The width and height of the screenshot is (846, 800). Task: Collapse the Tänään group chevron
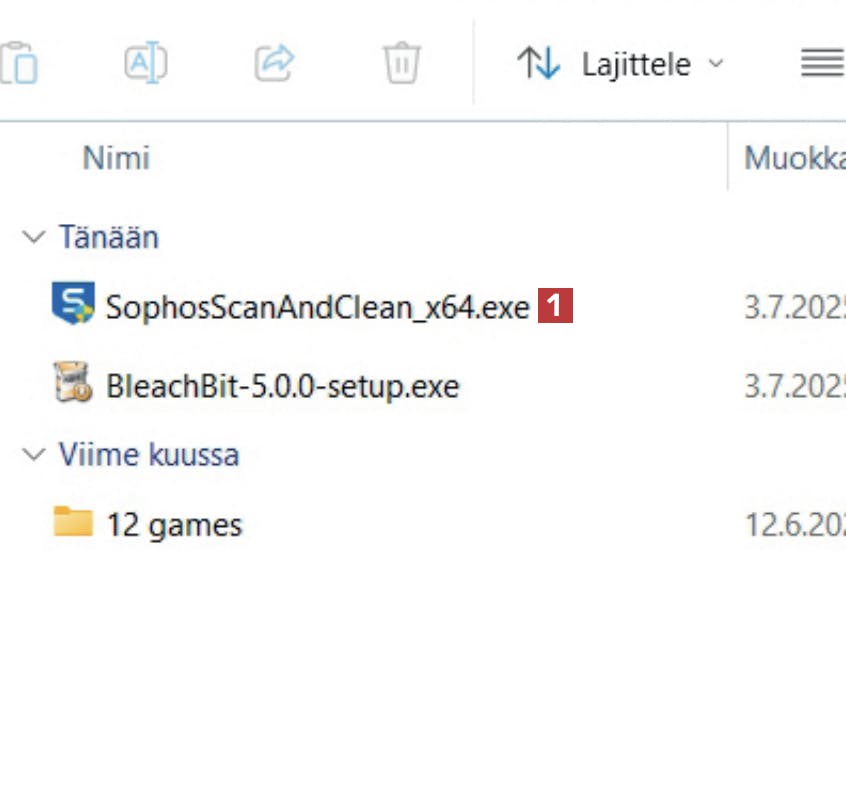click(34, 237)
